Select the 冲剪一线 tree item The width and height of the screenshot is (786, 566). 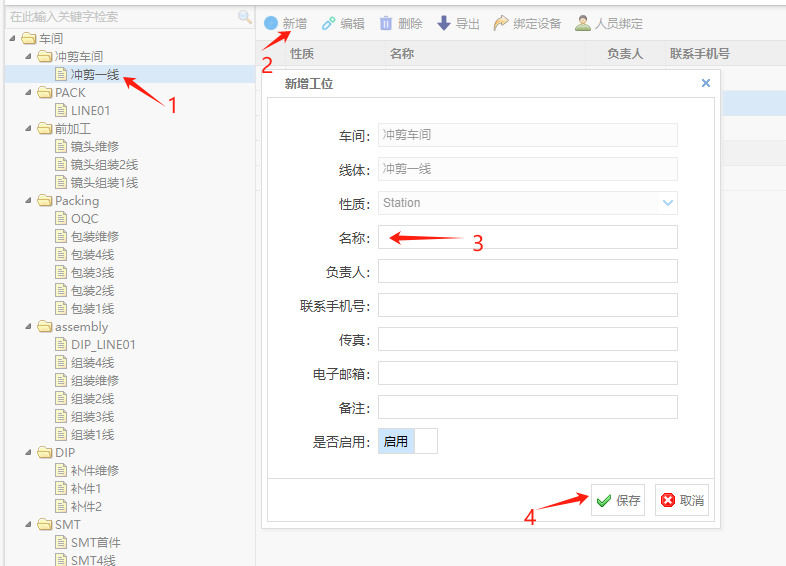tap(94, 75)
